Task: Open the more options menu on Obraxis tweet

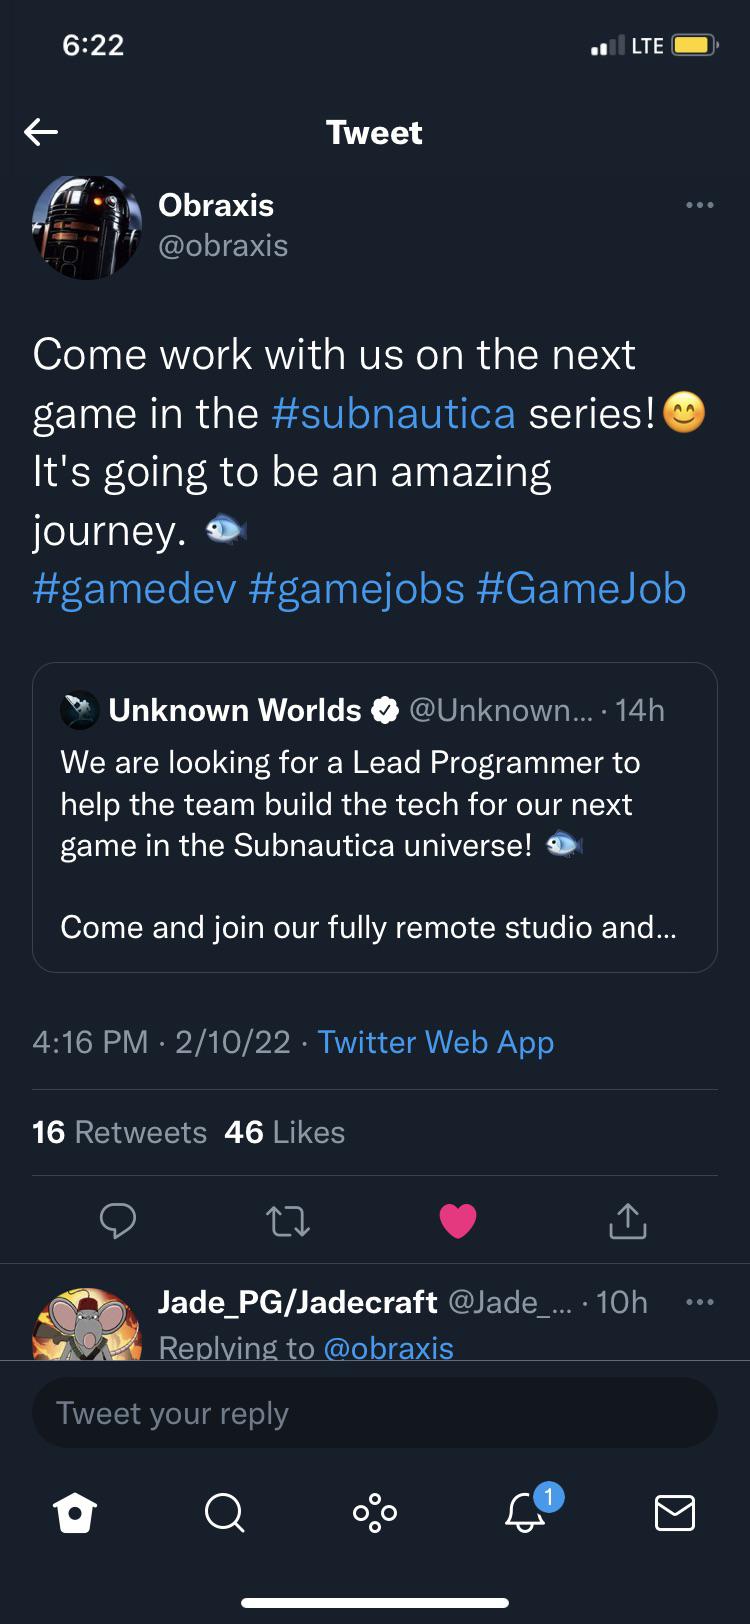Action: click(699, 204)
